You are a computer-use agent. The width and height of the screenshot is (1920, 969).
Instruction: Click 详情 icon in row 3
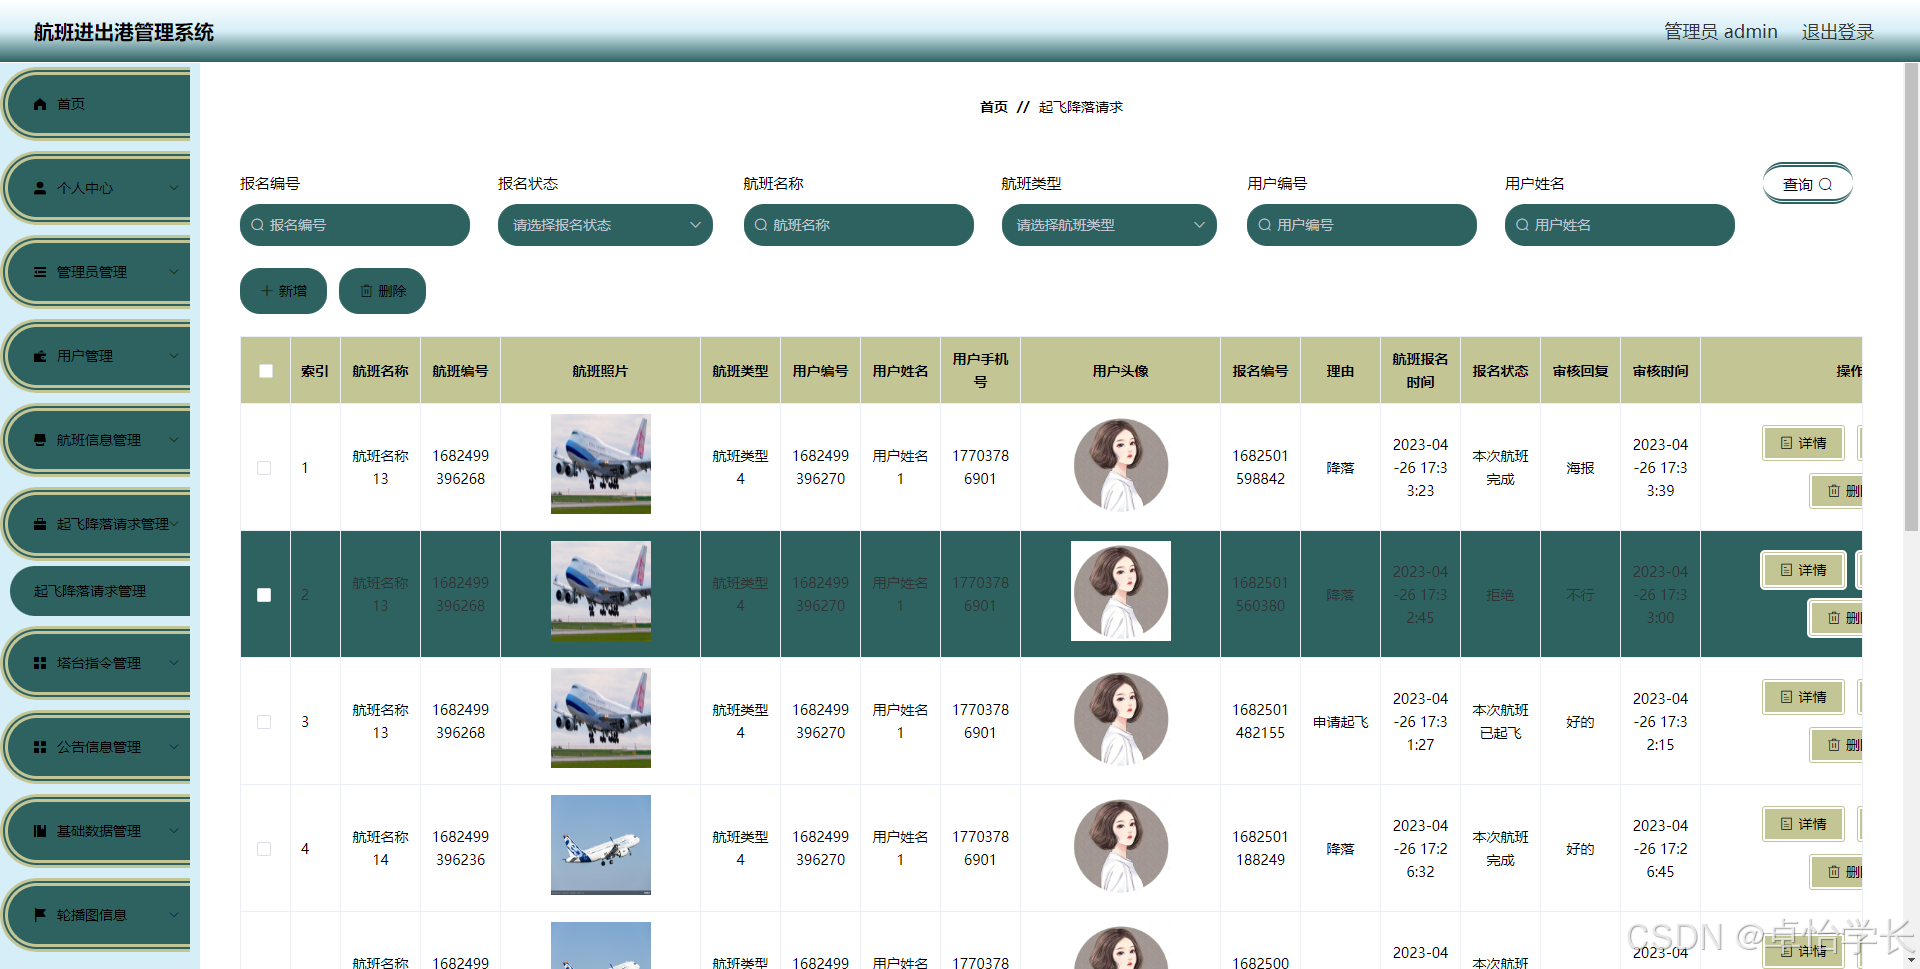(x=1786, y=697)
